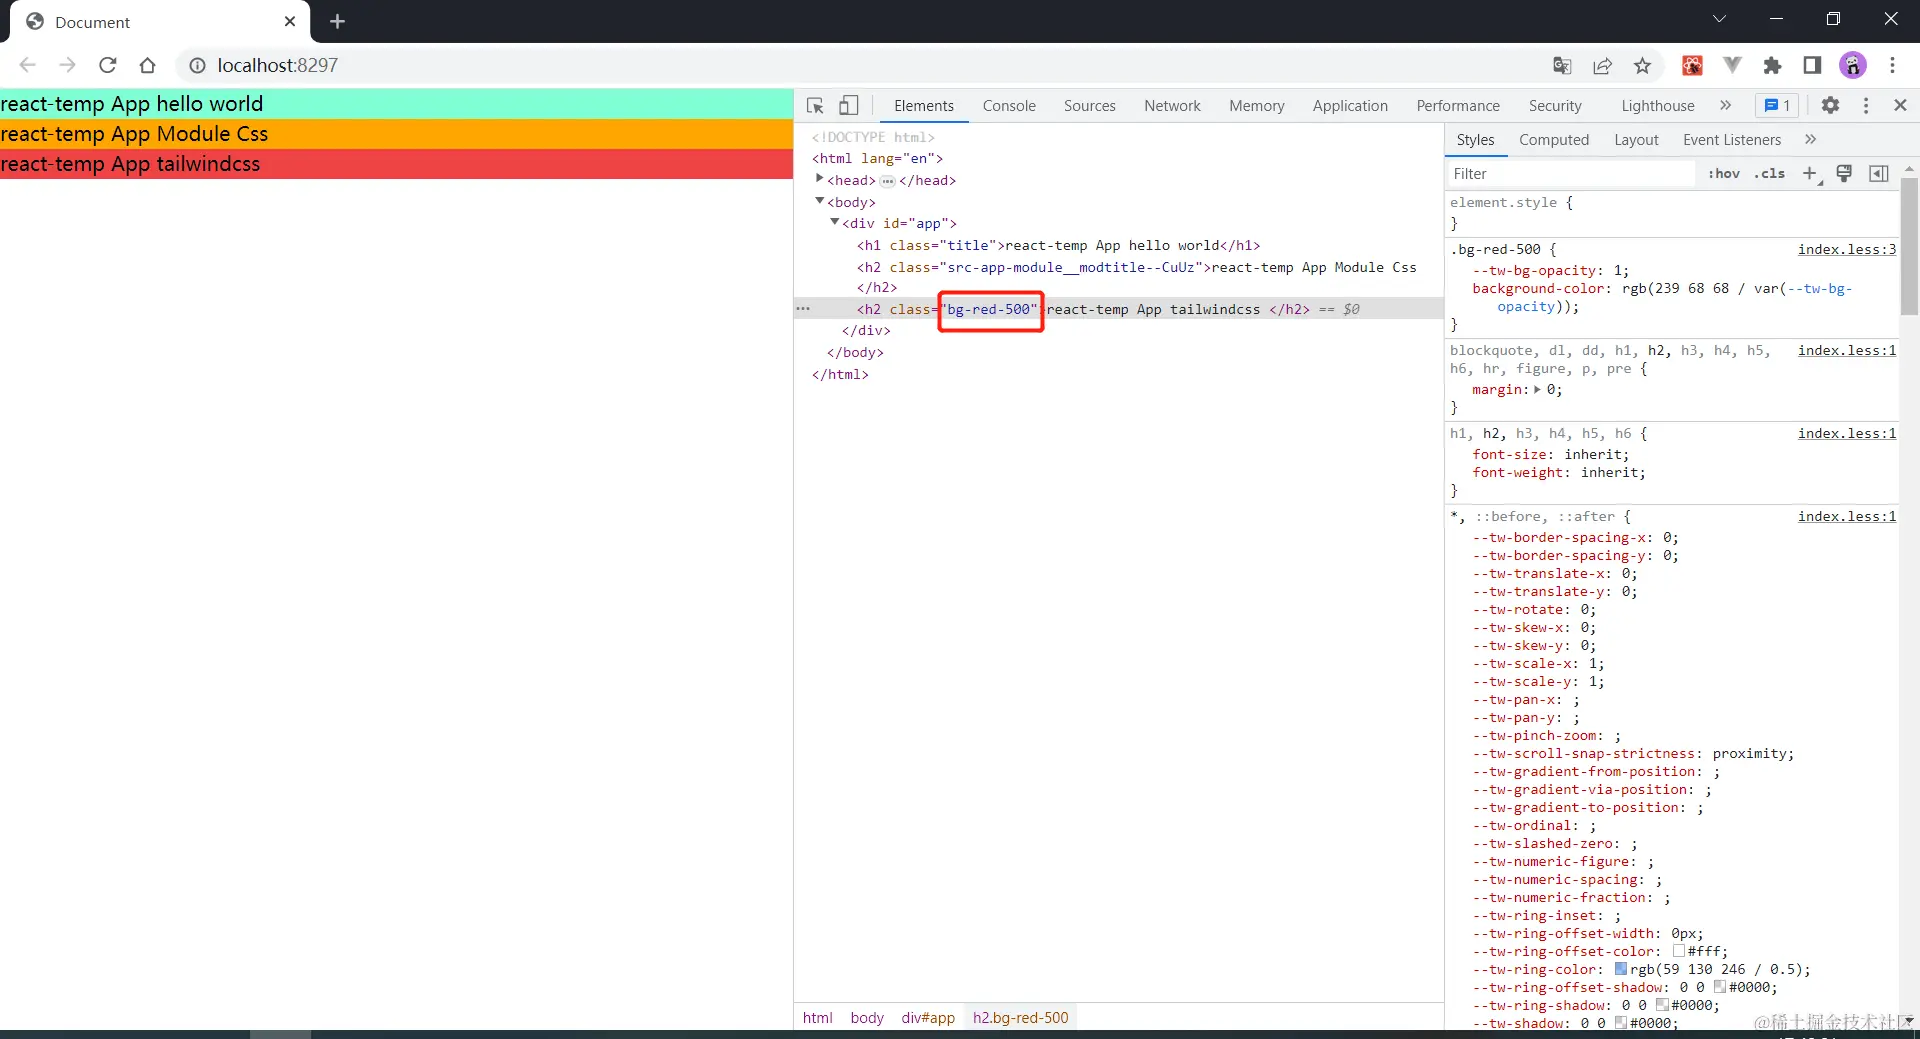Select the inspect element cursor tool

click(x=814, y=105)
